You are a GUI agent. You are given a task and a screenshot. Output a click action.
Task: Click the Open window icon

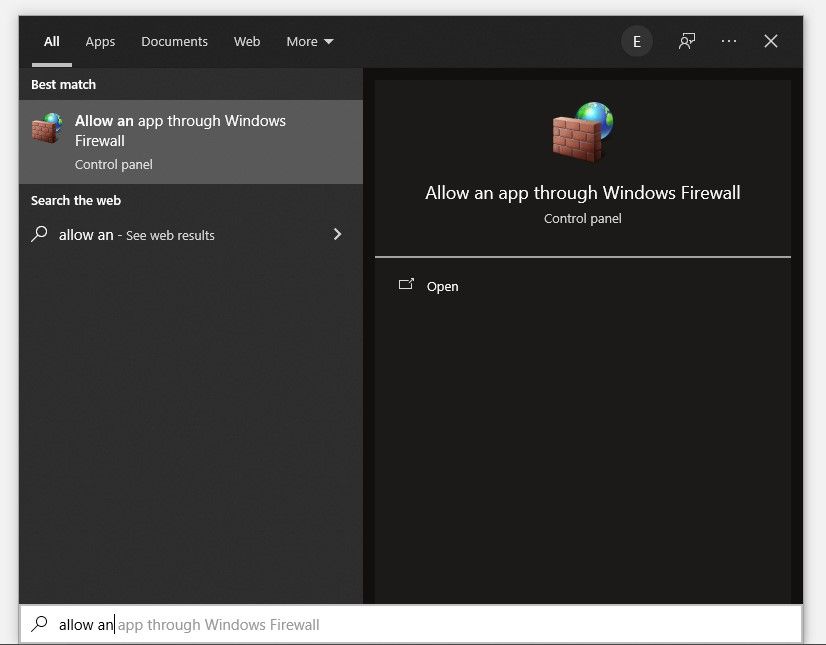click(x=406, y=285)
